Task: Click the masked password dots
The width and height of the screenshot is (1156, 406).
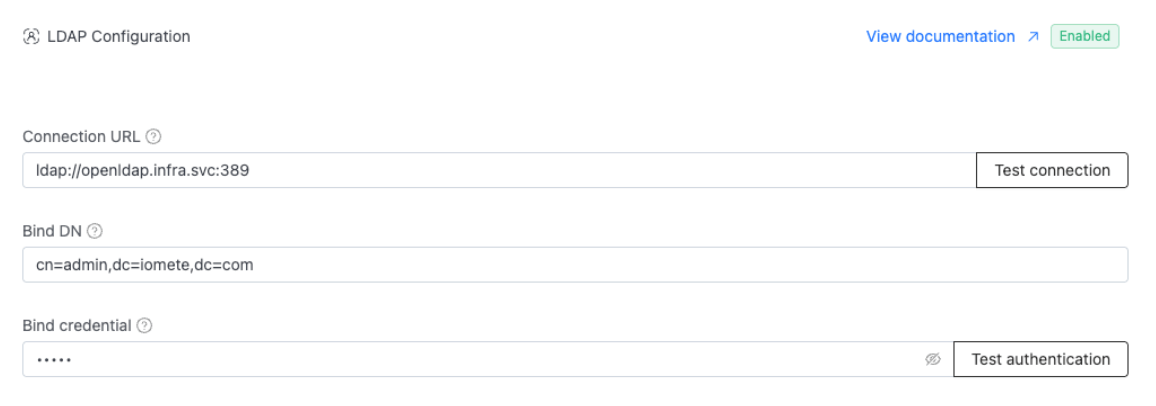Action: [x=53, y=360]
